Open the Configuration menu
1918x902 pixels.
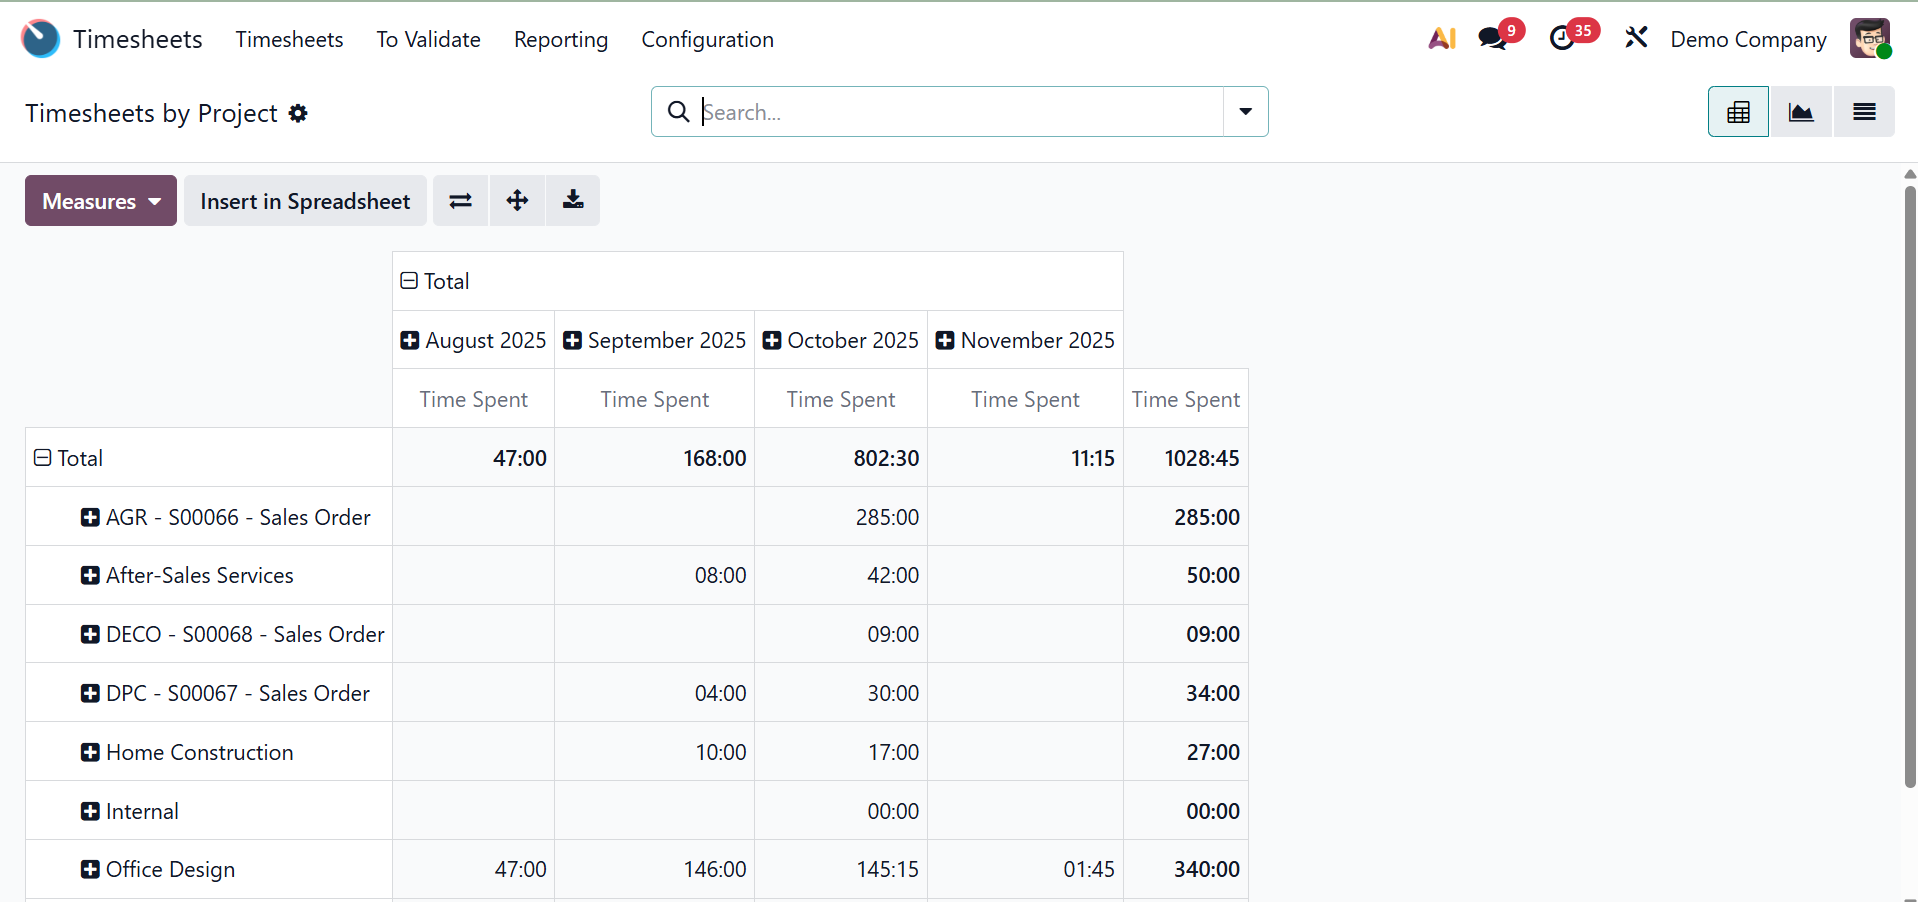click(x=707, y=40)
